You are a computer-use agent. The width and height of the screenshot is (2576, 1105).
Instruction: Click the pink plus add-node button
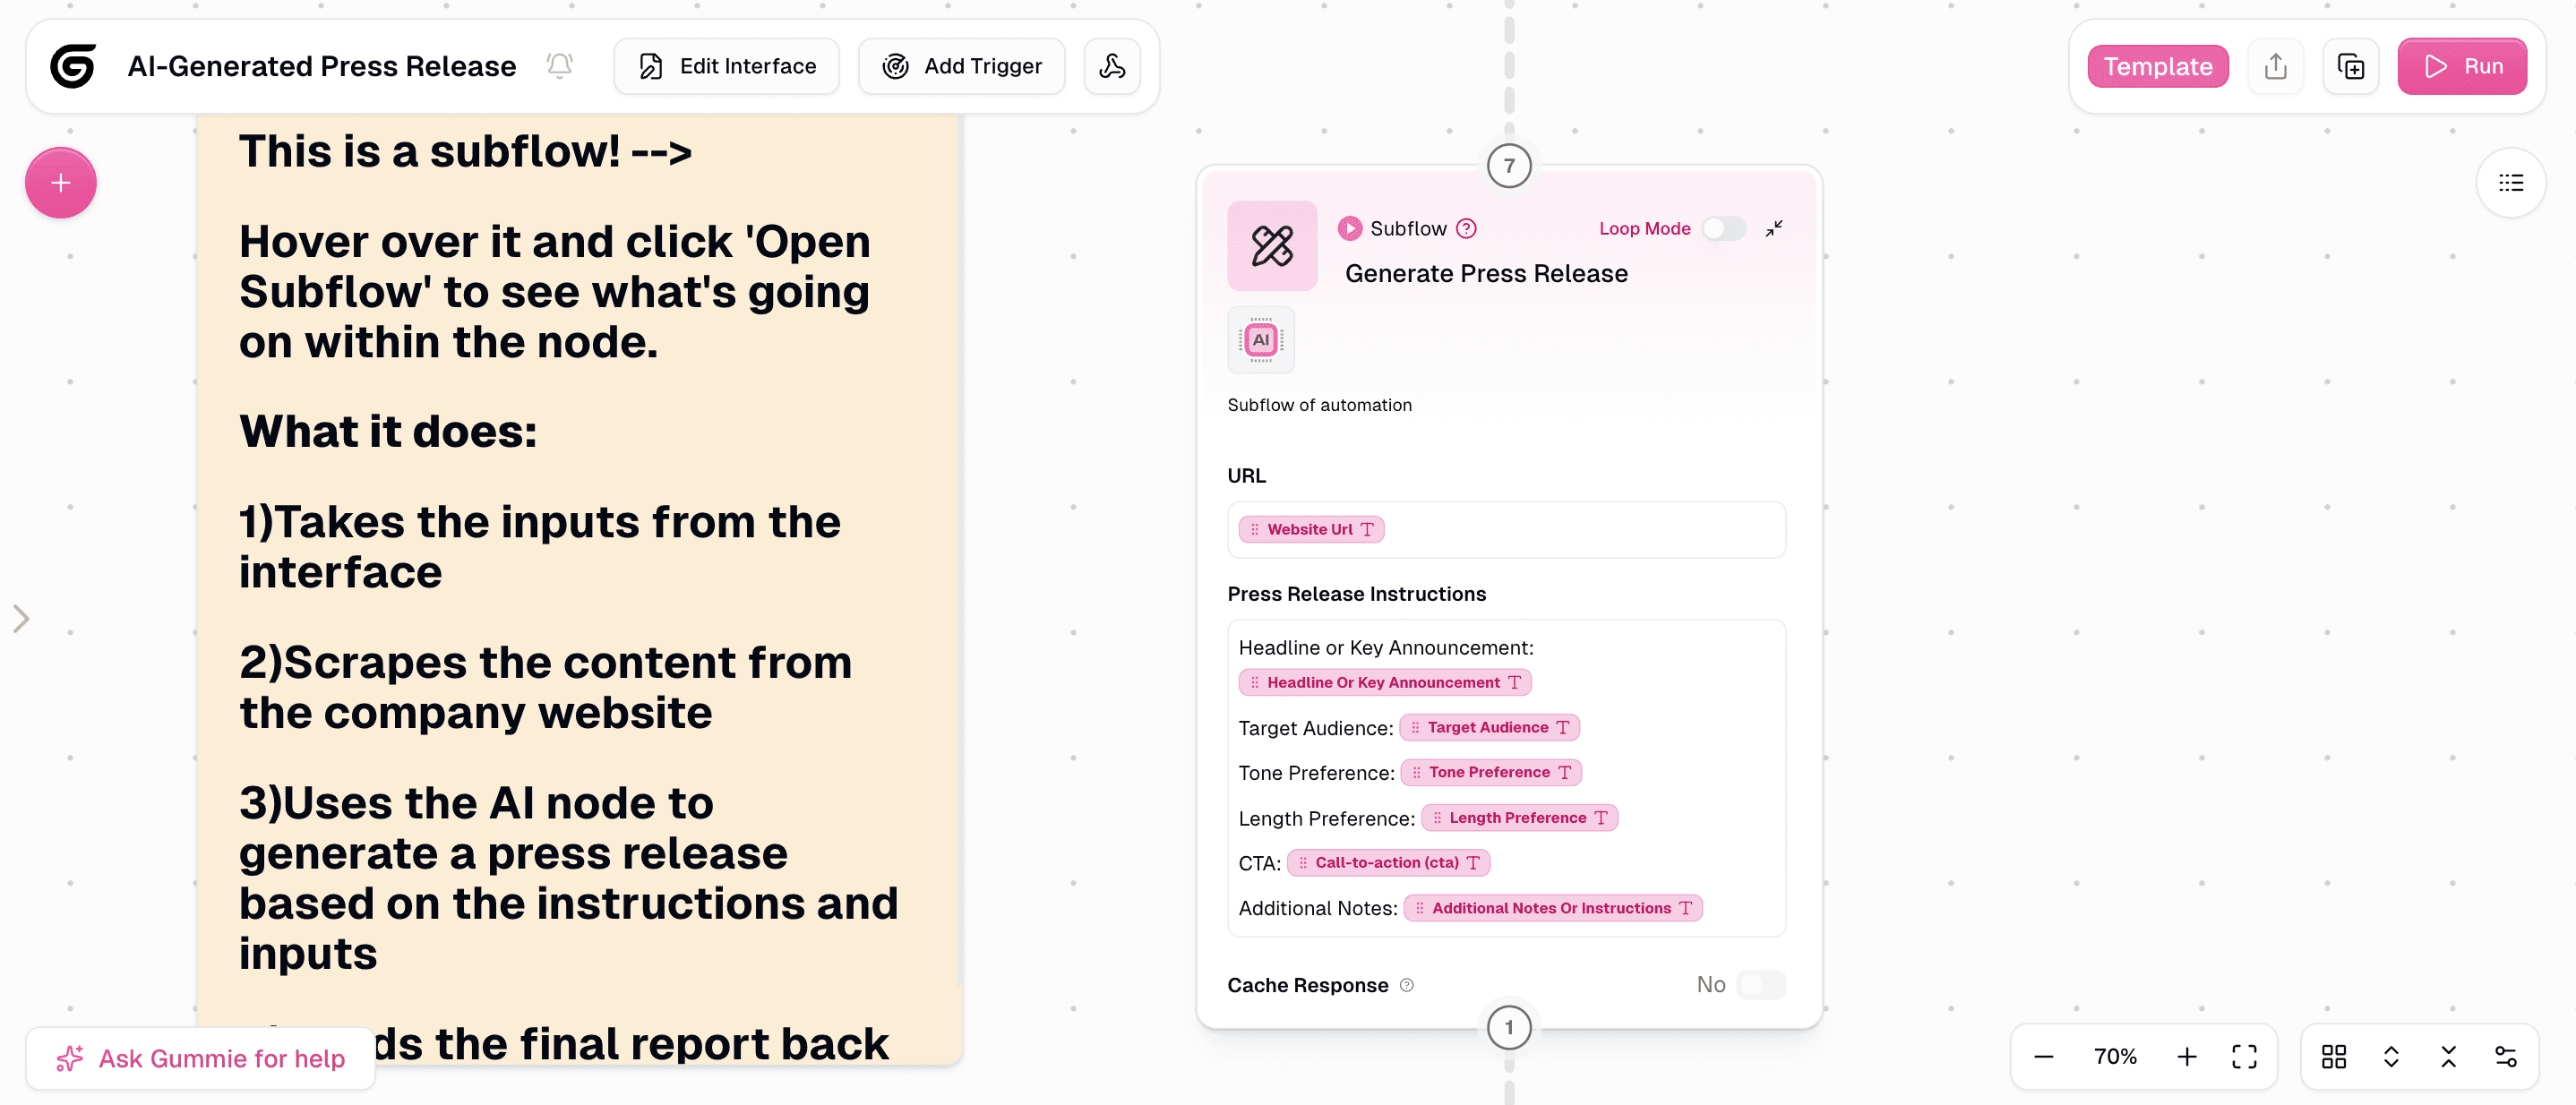61,183
